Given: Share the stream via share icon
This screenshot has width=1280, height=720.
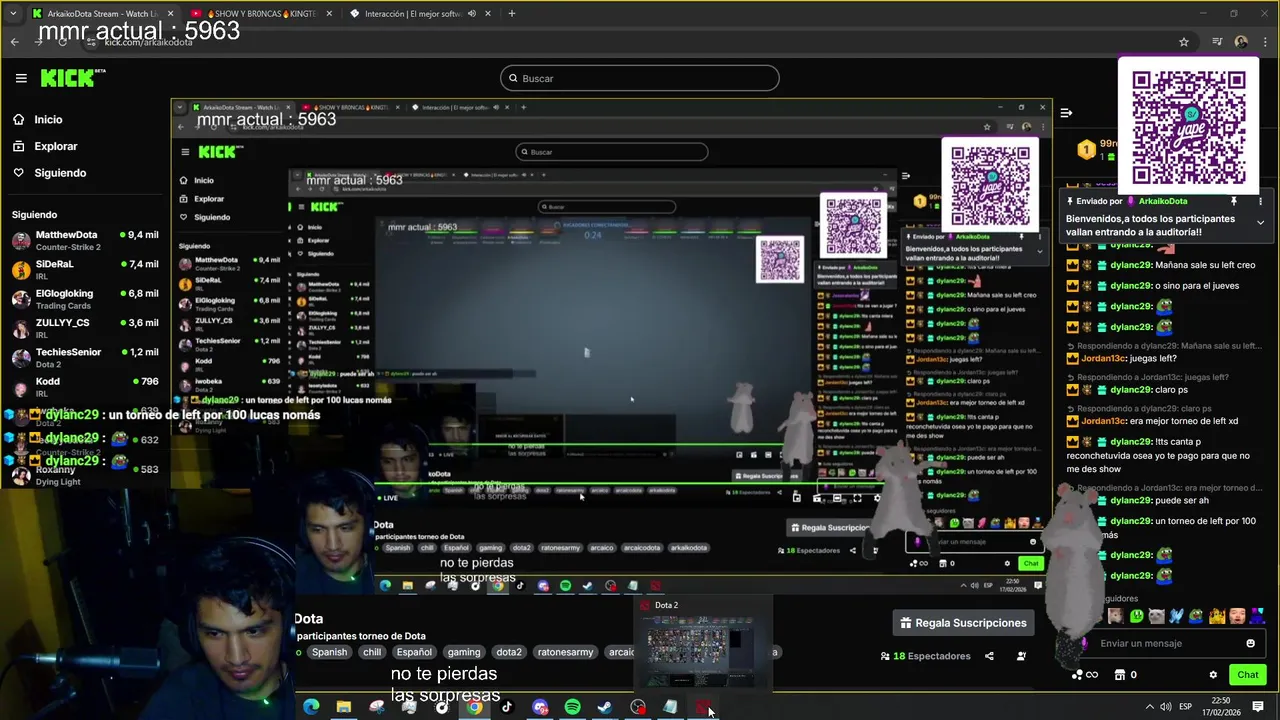Looking at the screenshot, I should [x=989, y=656].
